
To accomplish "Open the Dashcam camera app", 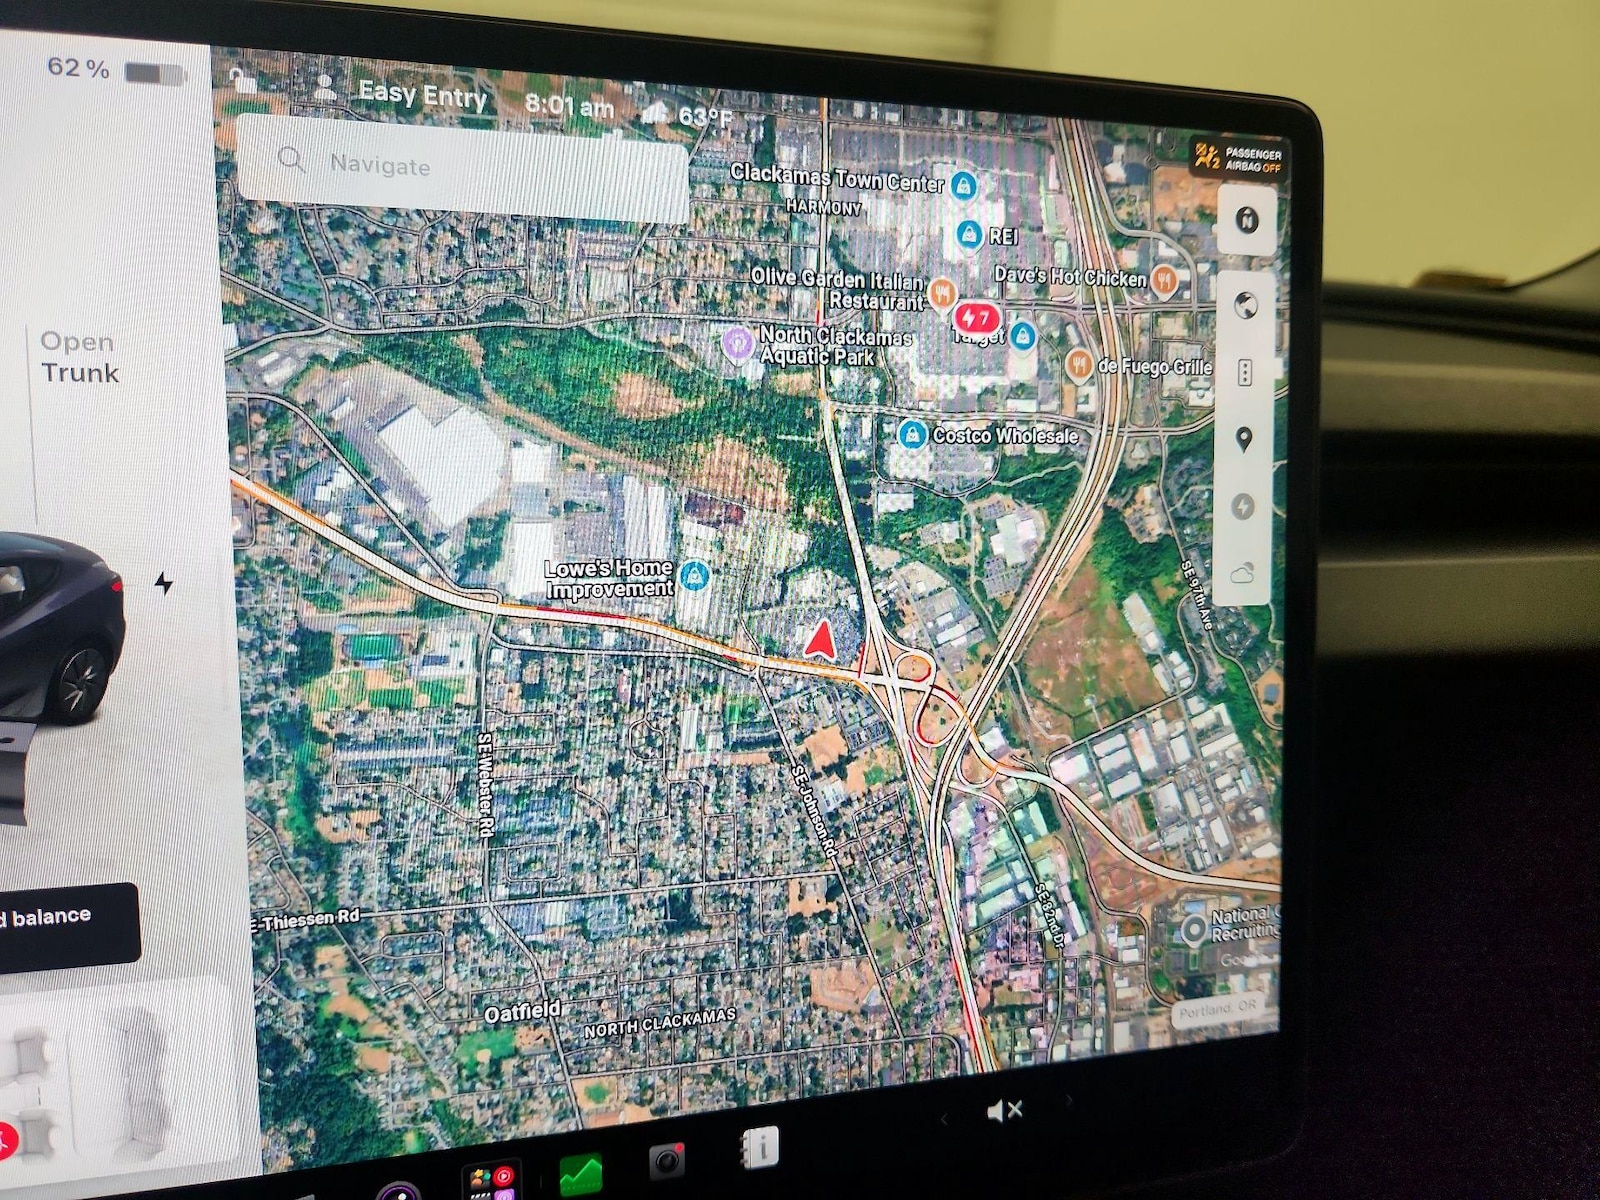I will (667, 1160).
